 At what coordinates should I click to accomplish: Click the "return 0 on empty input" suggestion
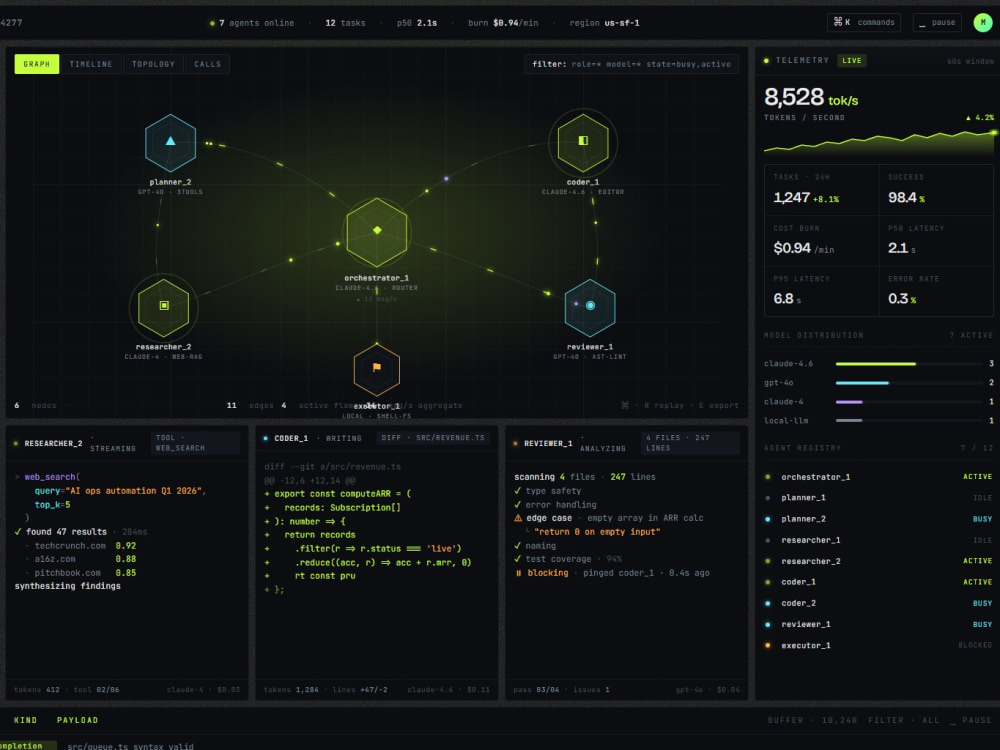click(x=597, y=531)
